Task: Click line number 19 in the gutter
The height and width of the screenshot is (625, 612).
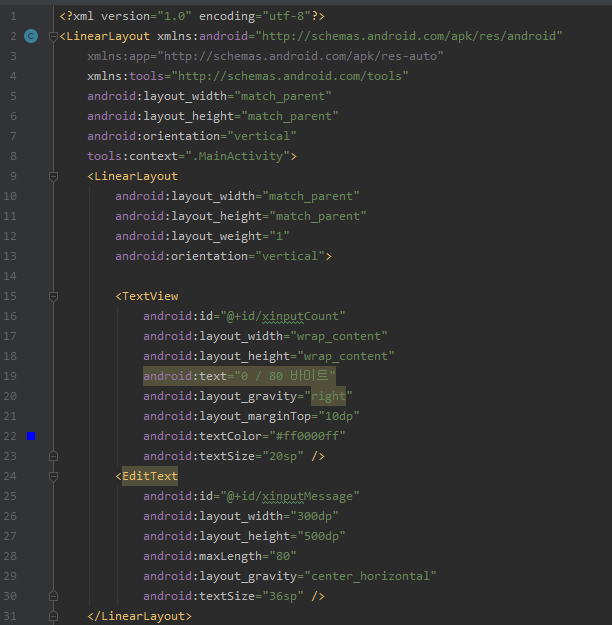Action: [x=10, y=376]
